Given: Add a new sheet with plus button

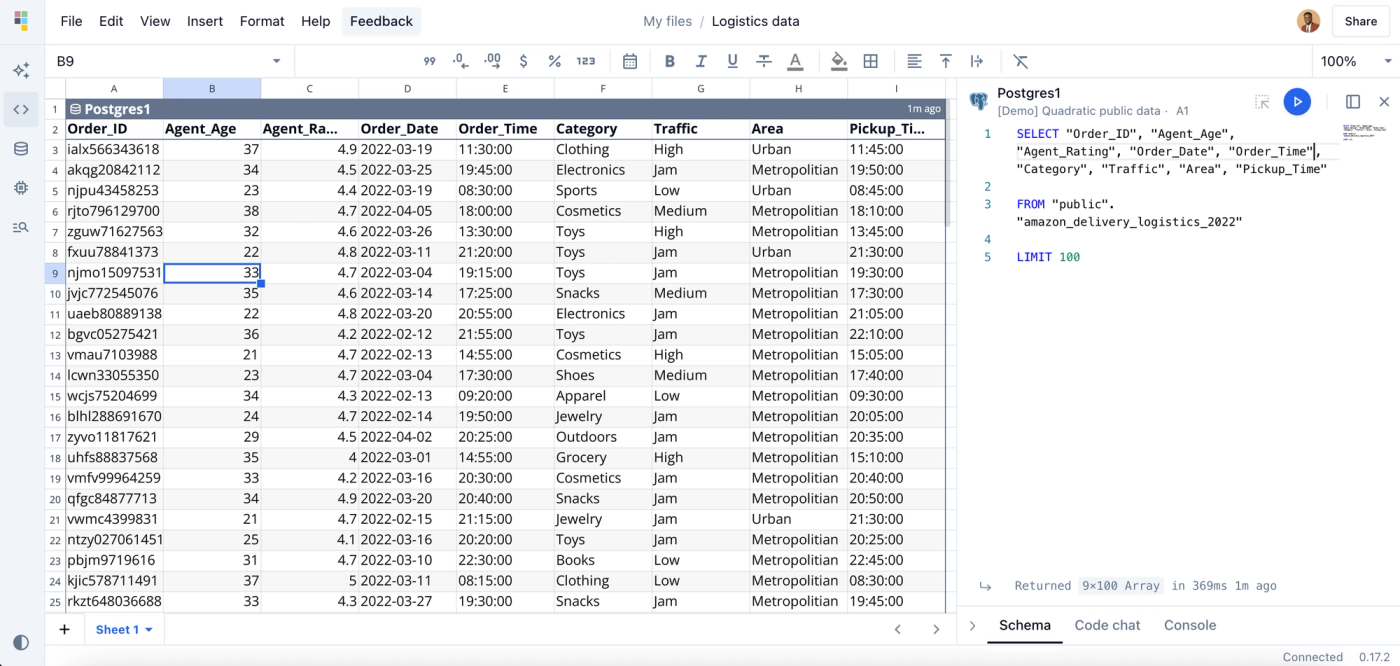Looking at the screenshot, I should 64,629.
